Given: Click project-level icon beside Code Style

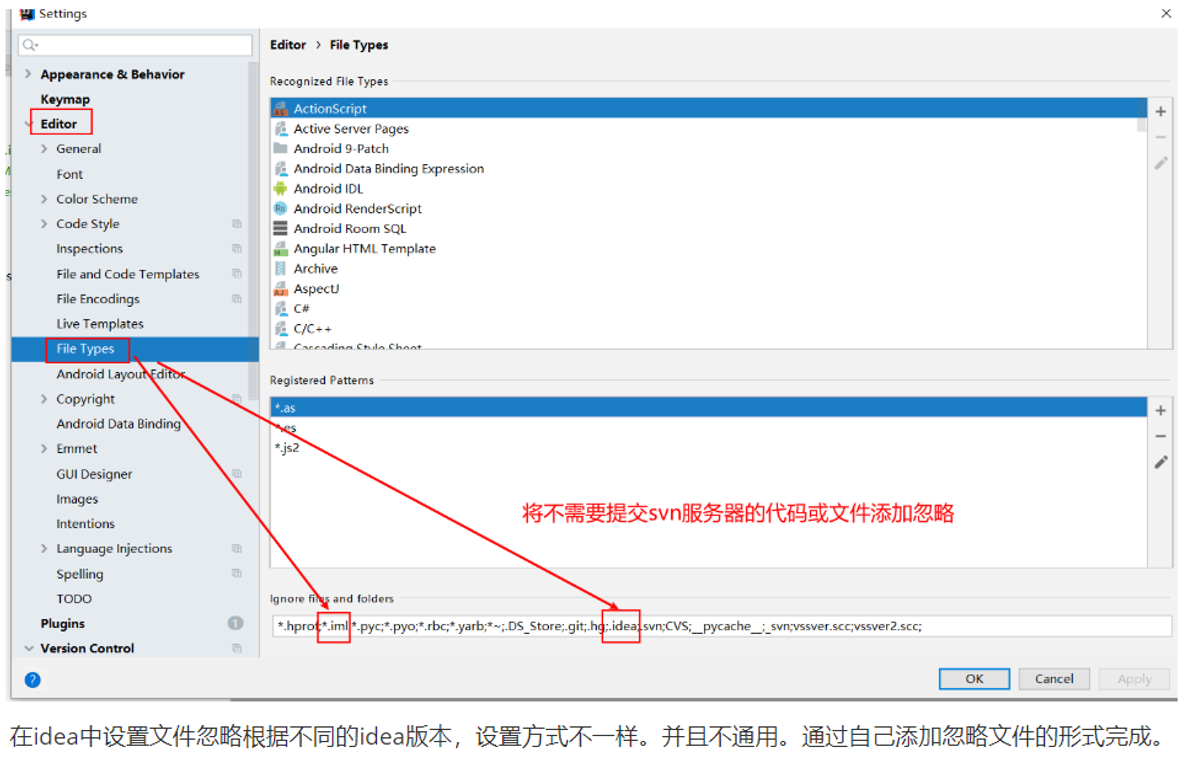Looking at the screenshot, I should pos(237,224).
